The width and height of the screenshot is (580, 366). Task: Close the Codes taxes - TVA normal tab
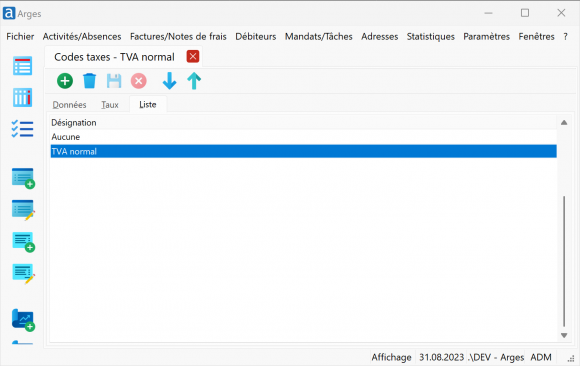pyautogui.click(x=193, y=57)
